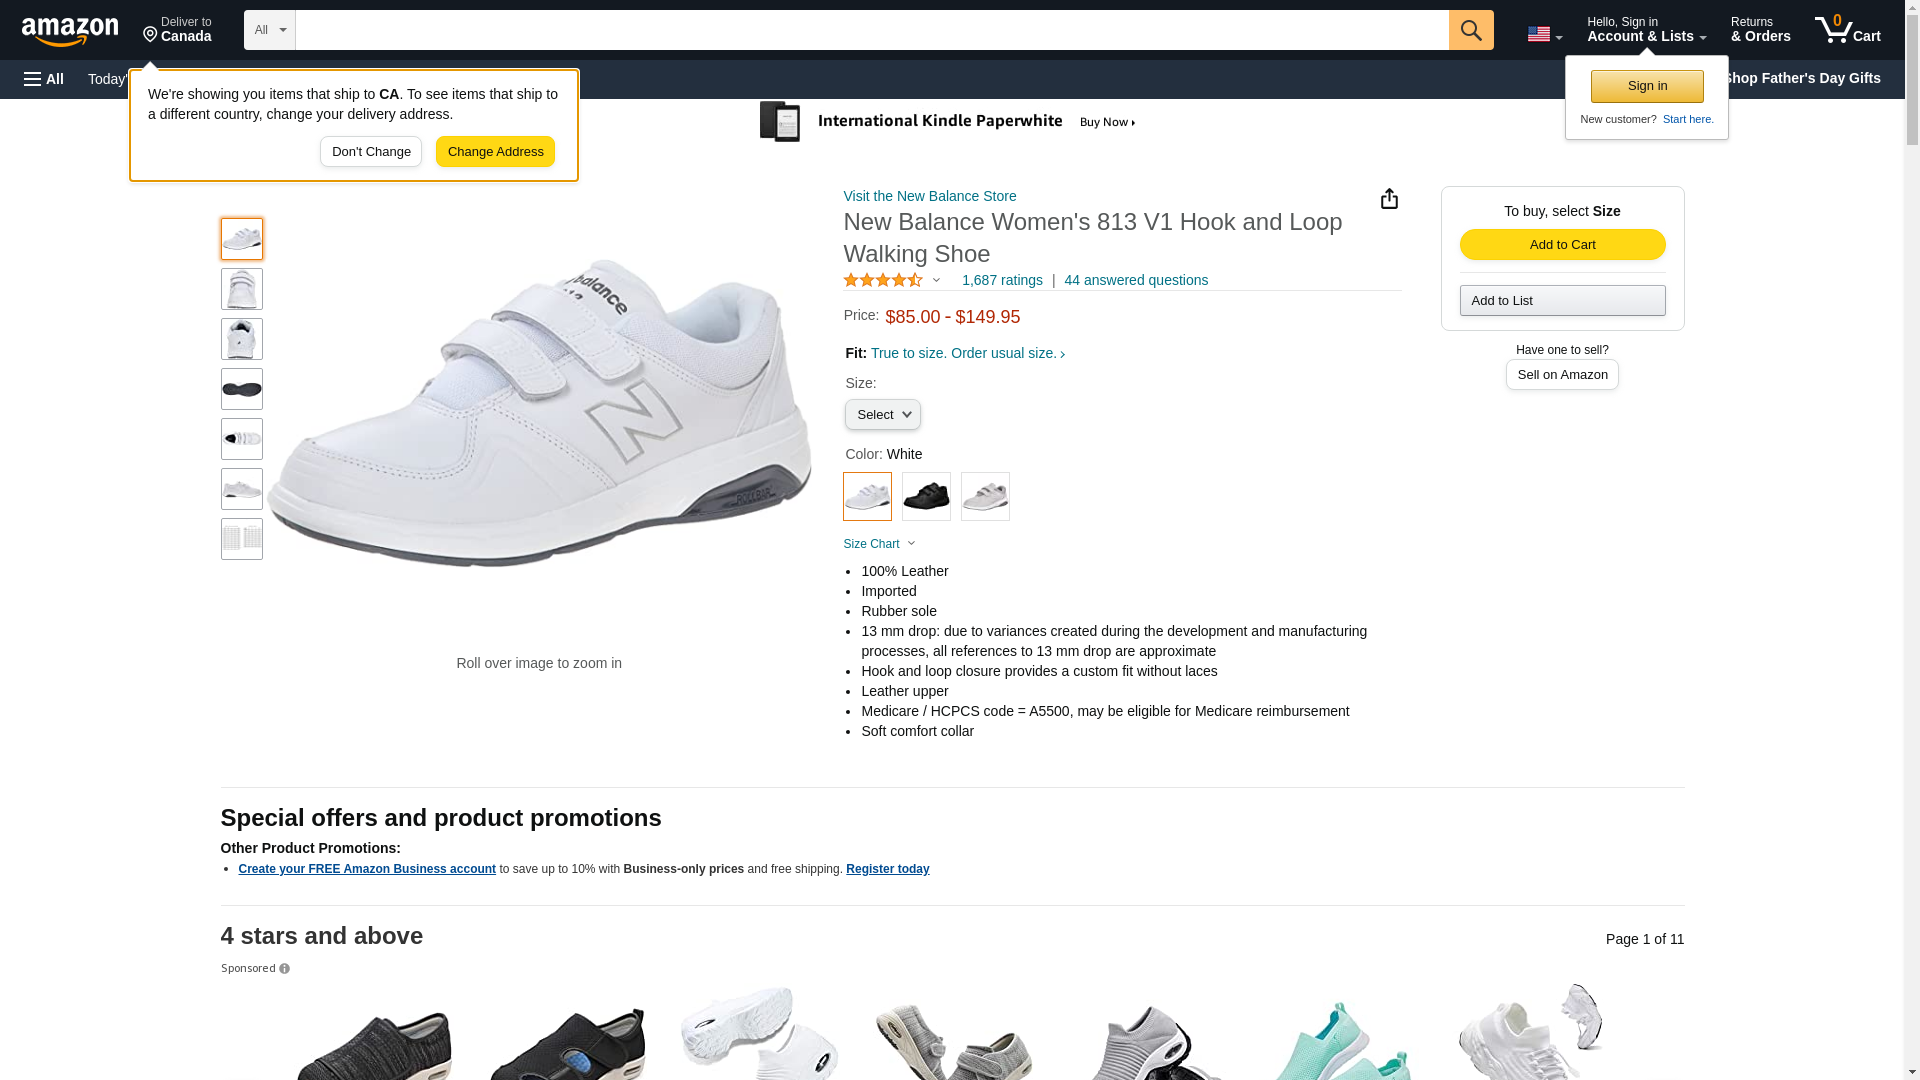Select the shoe sole thumbnail image

[242, 389]
